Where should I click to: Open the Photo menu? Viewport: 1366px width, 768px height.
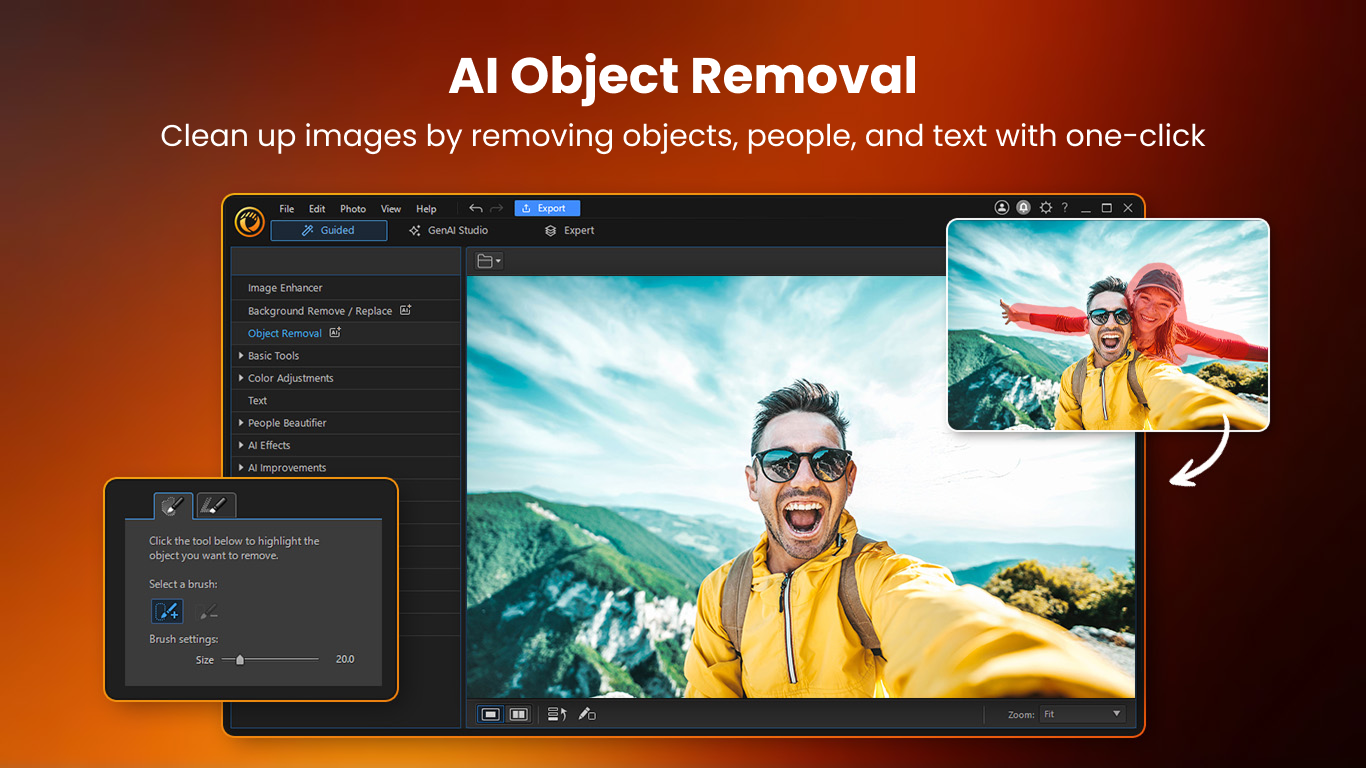coord(352,209)
